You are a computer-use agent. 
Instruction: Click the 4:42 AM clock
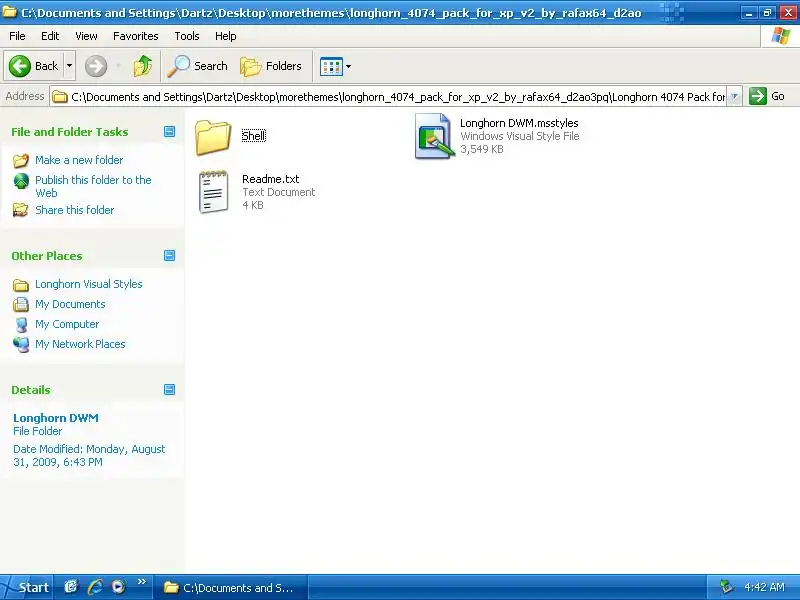(764, 587)
